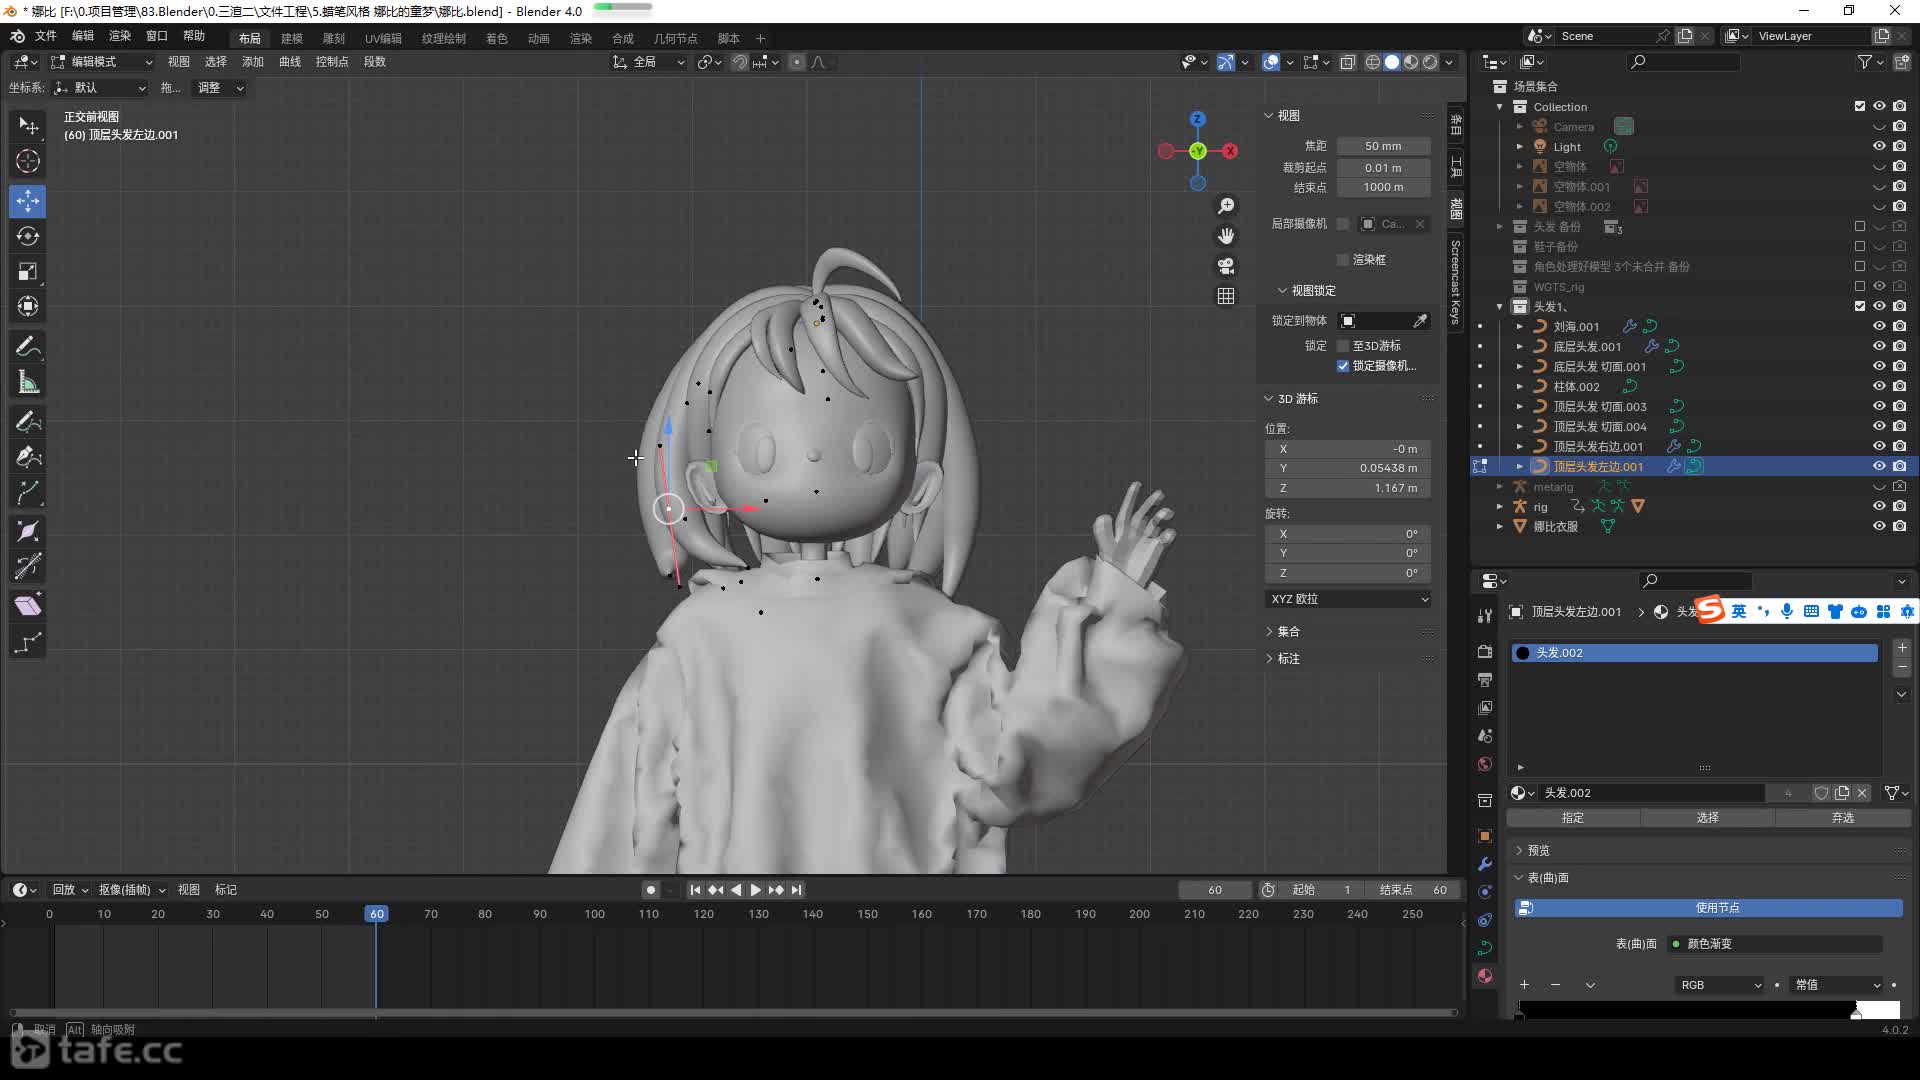Toggle Collection exclude checkbox
Screen dimensions: 1920x1080
pos(1860,106)
